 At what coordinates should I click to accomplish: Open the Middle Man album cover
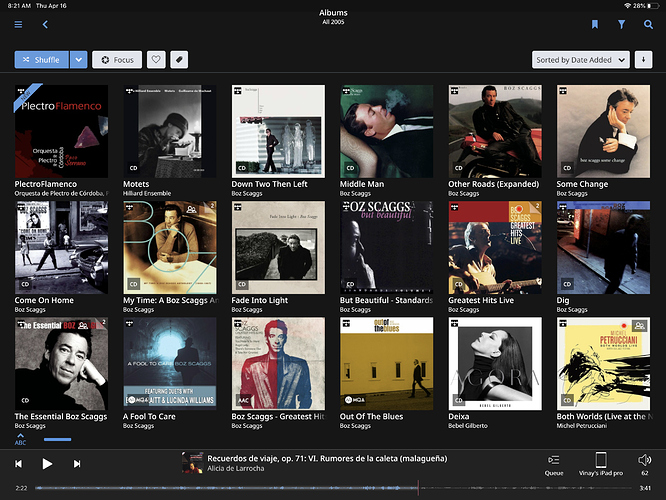[387, 131]
